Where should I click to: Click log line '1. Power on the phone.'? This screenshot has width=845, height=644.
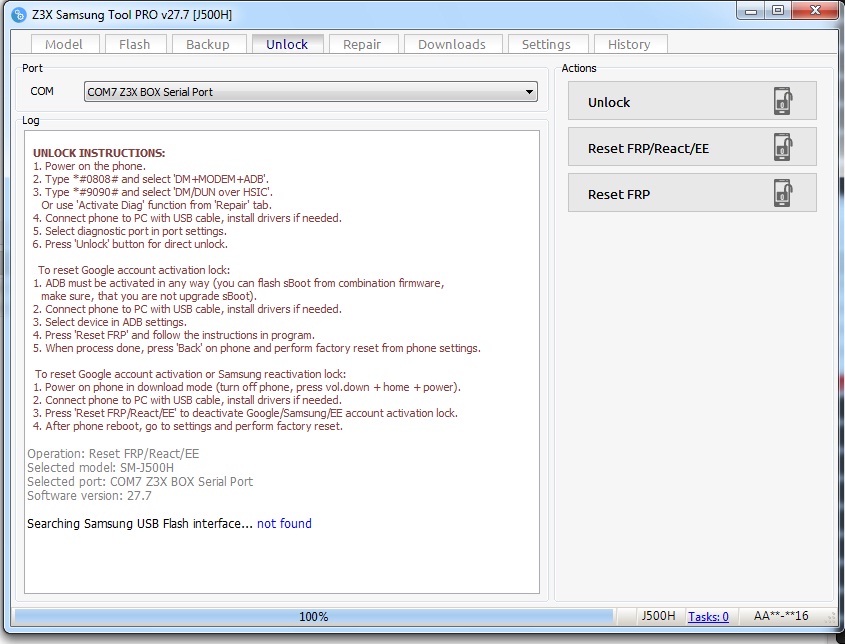(89, 166)
